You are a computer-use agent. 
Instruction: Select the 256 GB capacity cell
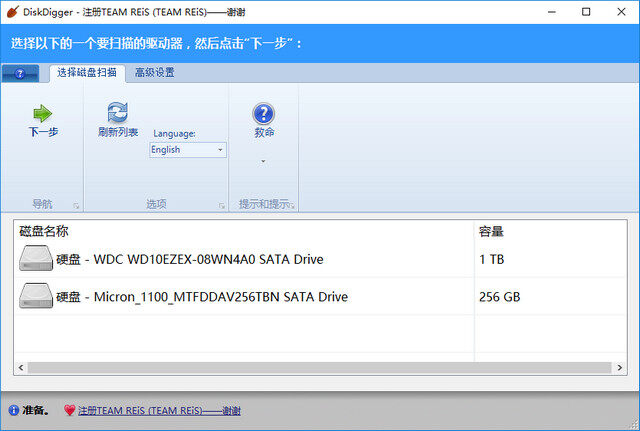(x=500, y=297)
